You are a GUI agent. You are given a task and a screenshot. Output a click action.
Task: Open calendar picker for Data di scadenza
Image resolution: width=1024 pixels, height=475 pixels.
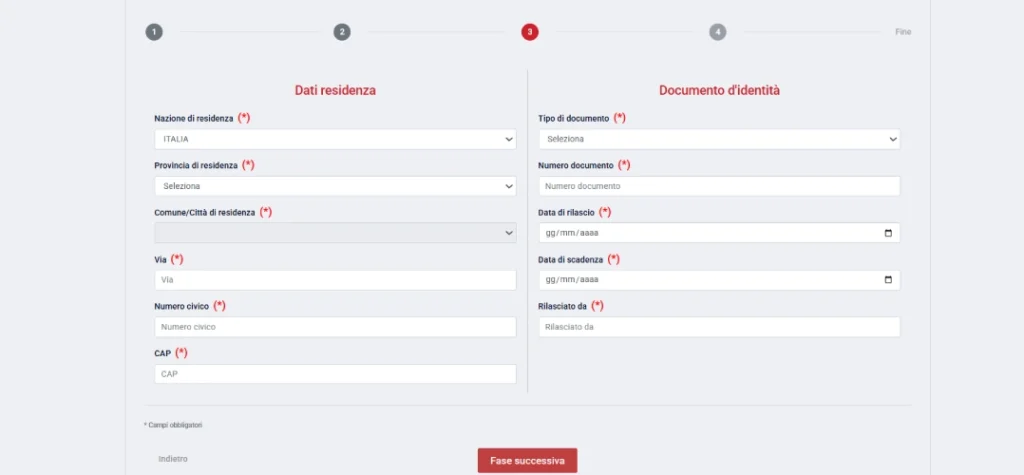[888, 280]
